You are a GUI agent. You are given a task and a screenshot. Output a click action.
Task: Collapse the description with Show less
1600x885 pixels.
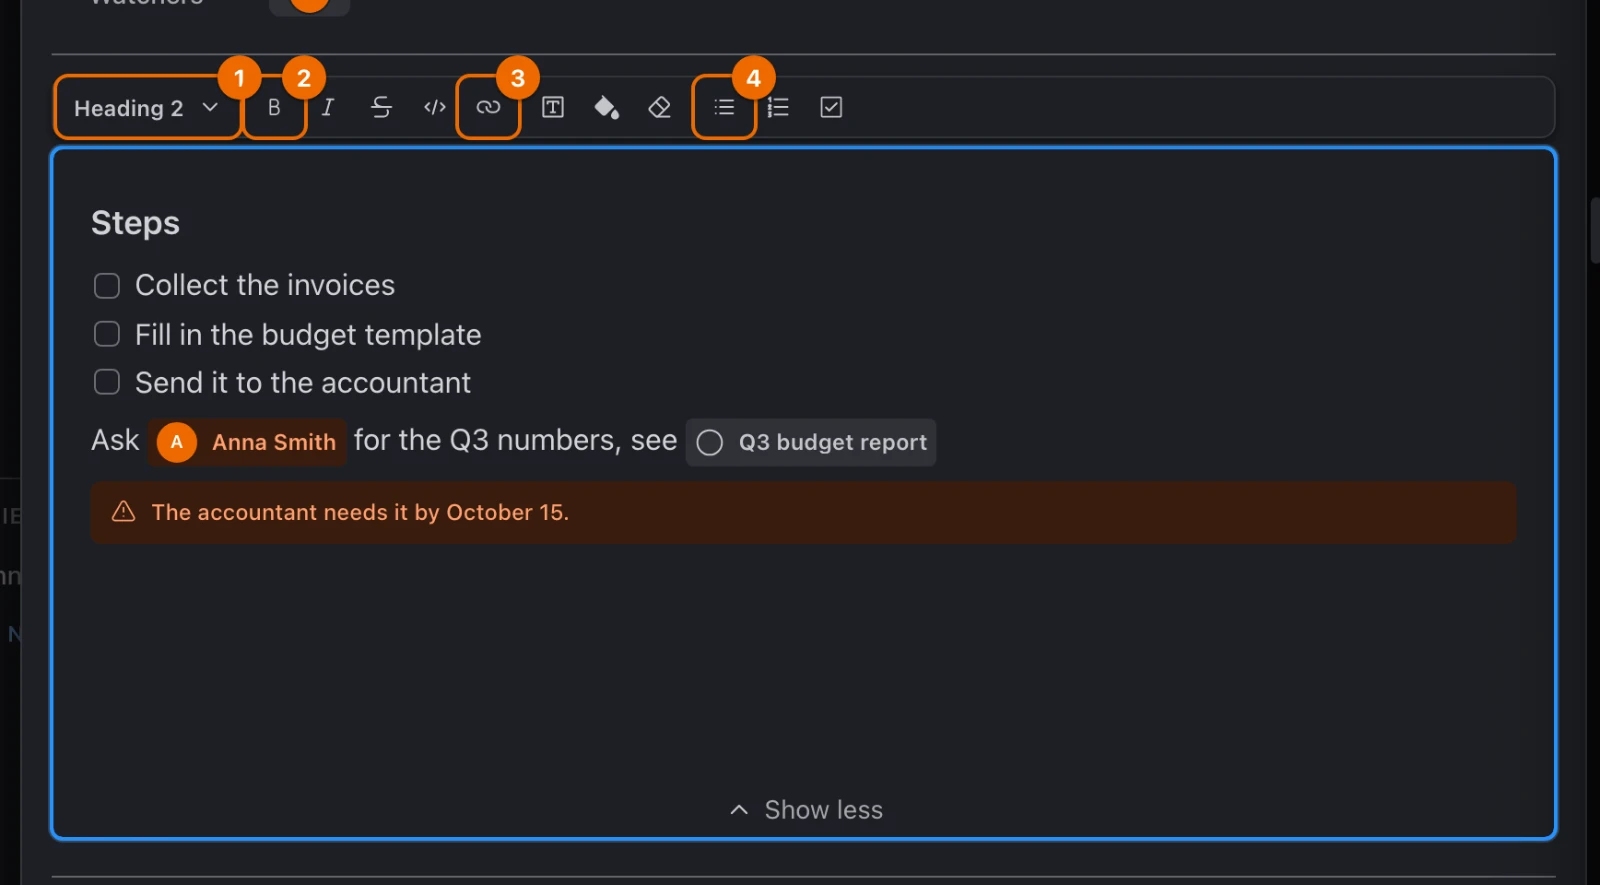(806, 810)
